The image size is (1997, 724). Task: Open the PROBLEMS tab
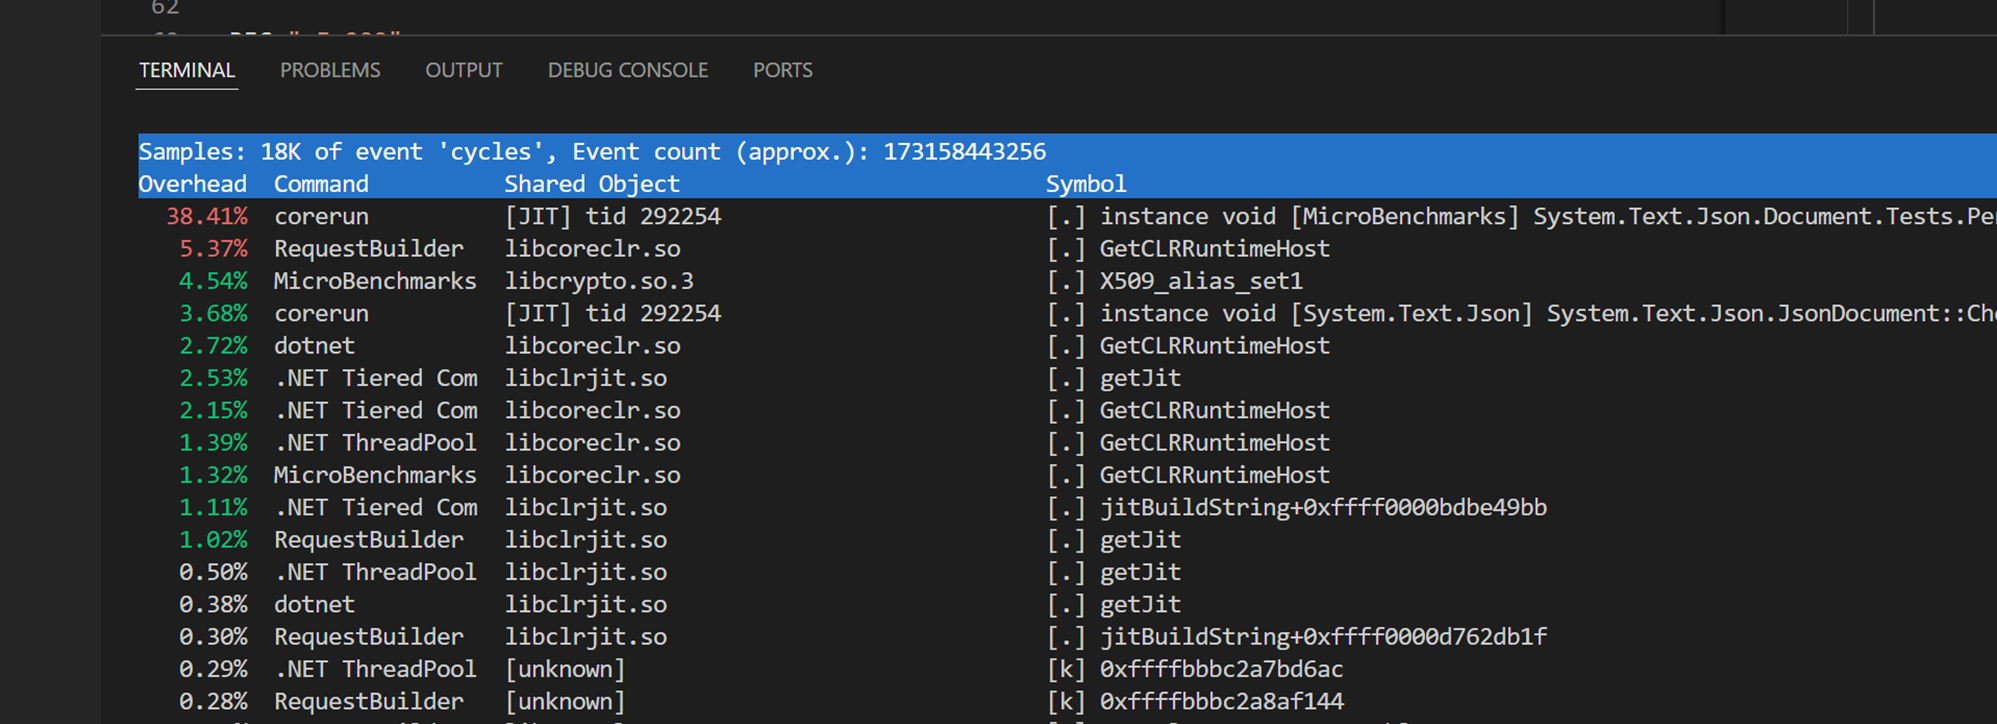[x=330, y=70]
